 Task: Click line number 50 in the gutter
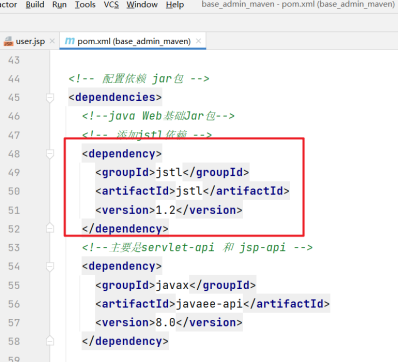tap(14, 191)
